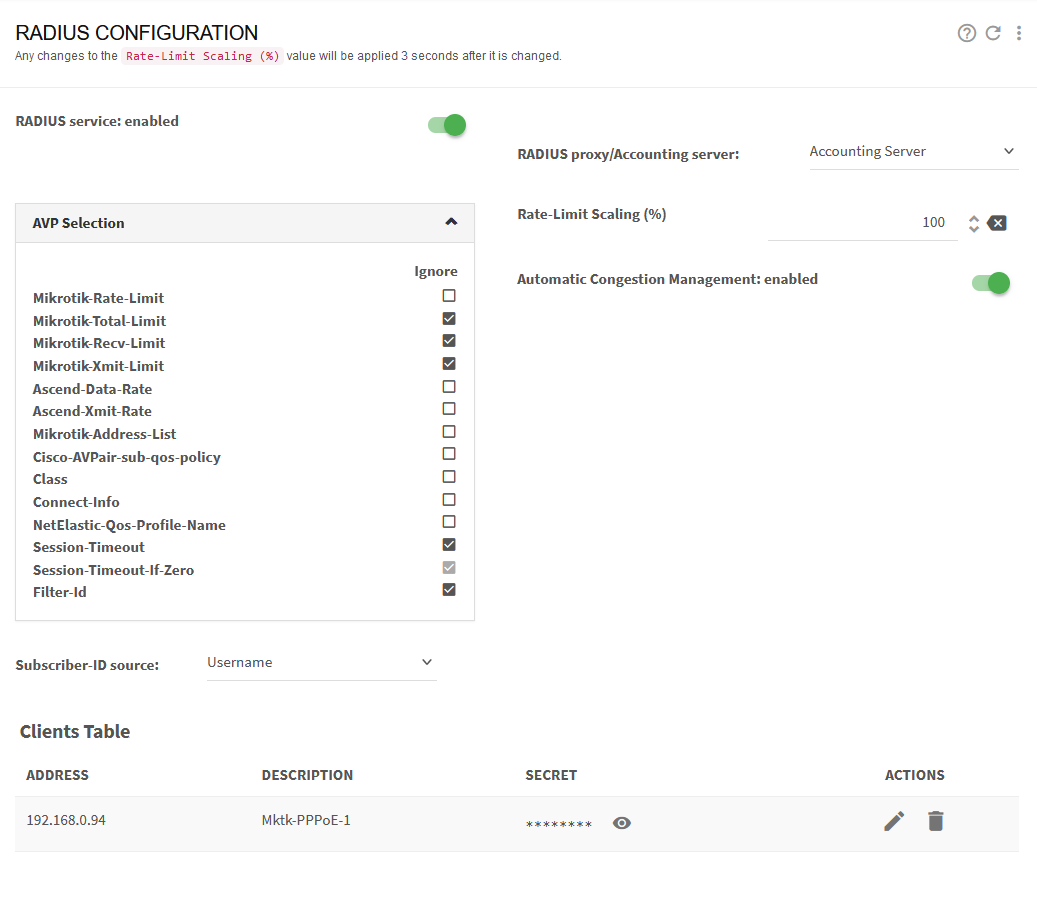This screenshot has width=1037, height=897.
Task: Ignore the Filter-Id attribute
Action: pos(448,589)
